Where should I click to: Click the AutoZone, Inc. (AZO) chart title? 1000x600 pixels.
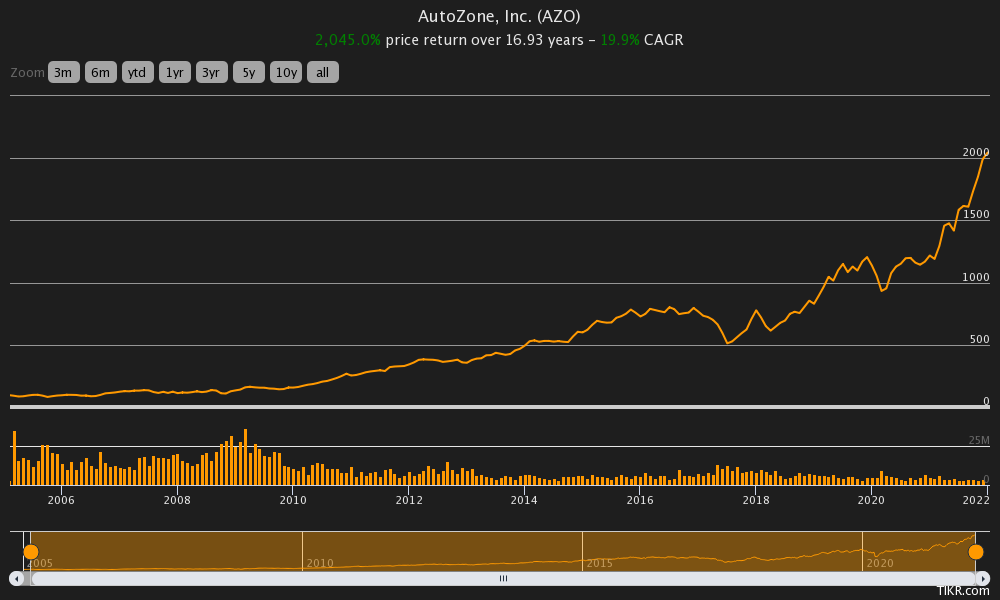click(x=499, y=16)
